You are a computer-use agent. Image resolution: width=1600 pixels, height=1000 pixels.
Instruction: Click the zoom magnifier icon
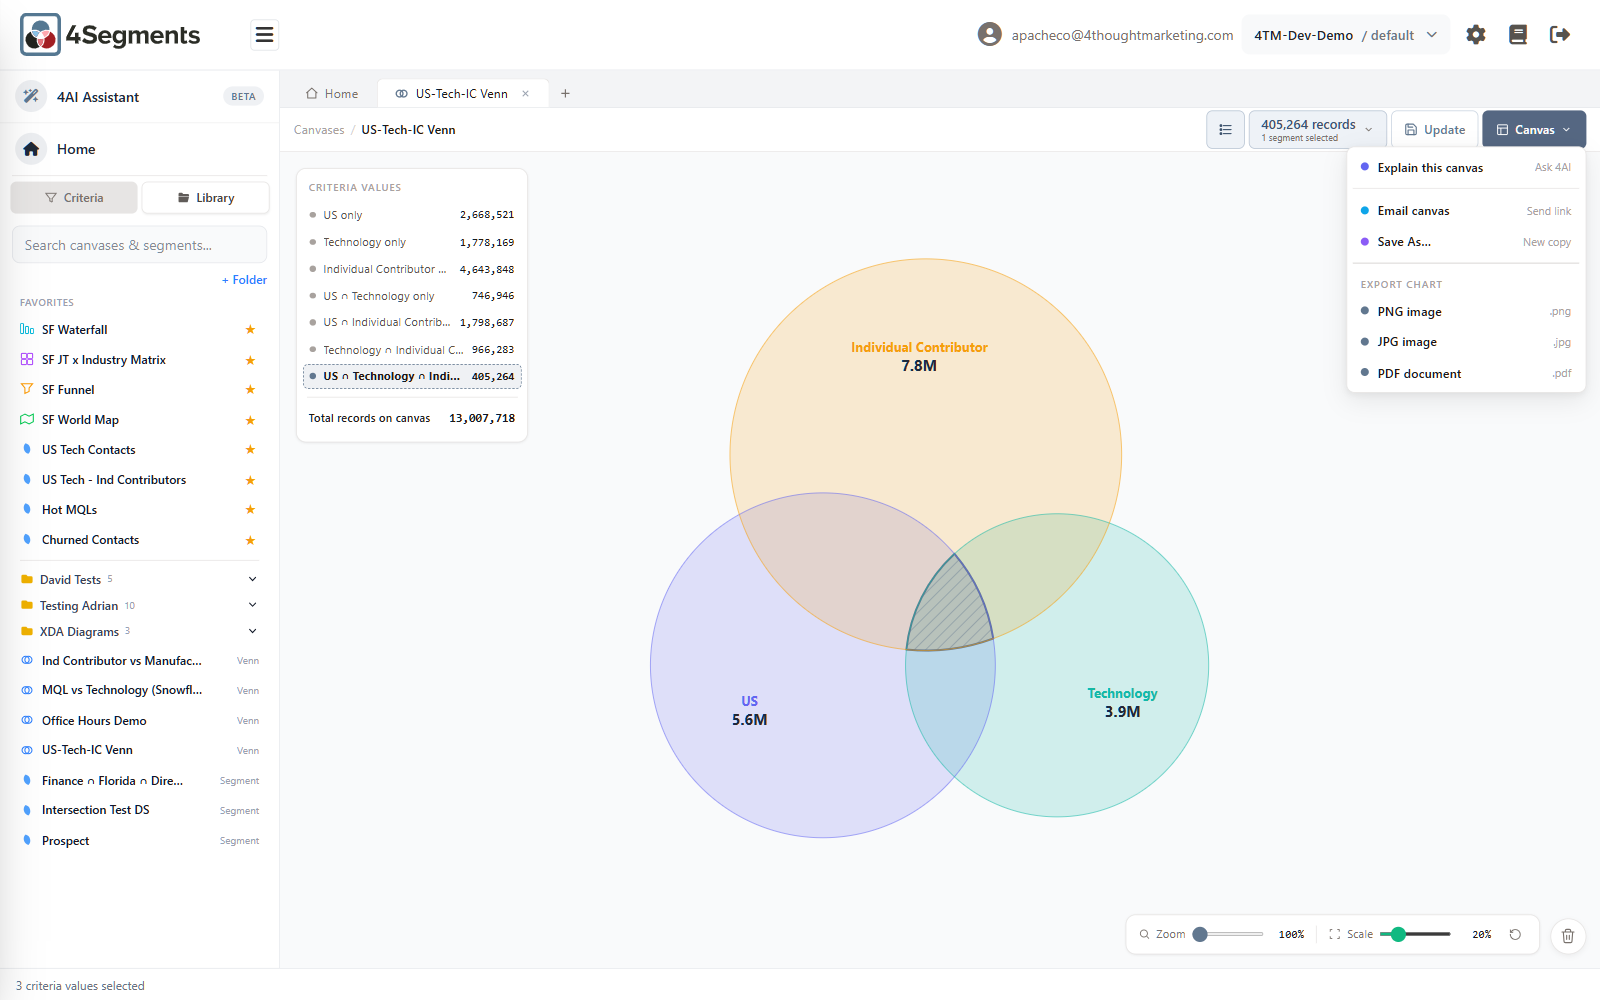pyautogui.click(x=1144, y=934)
